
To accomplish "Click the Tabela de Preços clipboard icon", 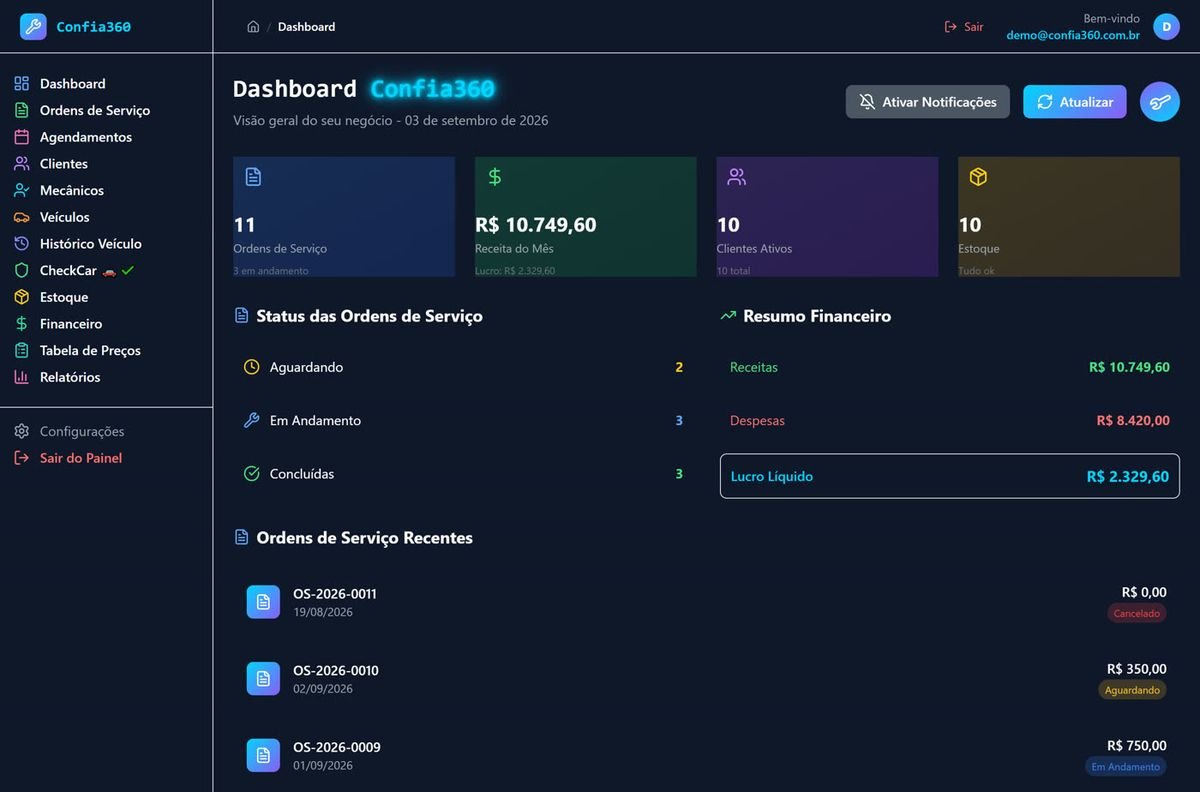I will (x=21, y=350).
